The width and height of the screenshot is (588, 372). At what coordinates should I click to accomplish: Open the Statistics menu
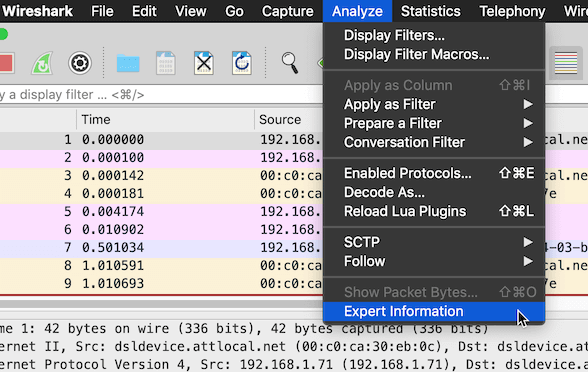coord(430,11)
